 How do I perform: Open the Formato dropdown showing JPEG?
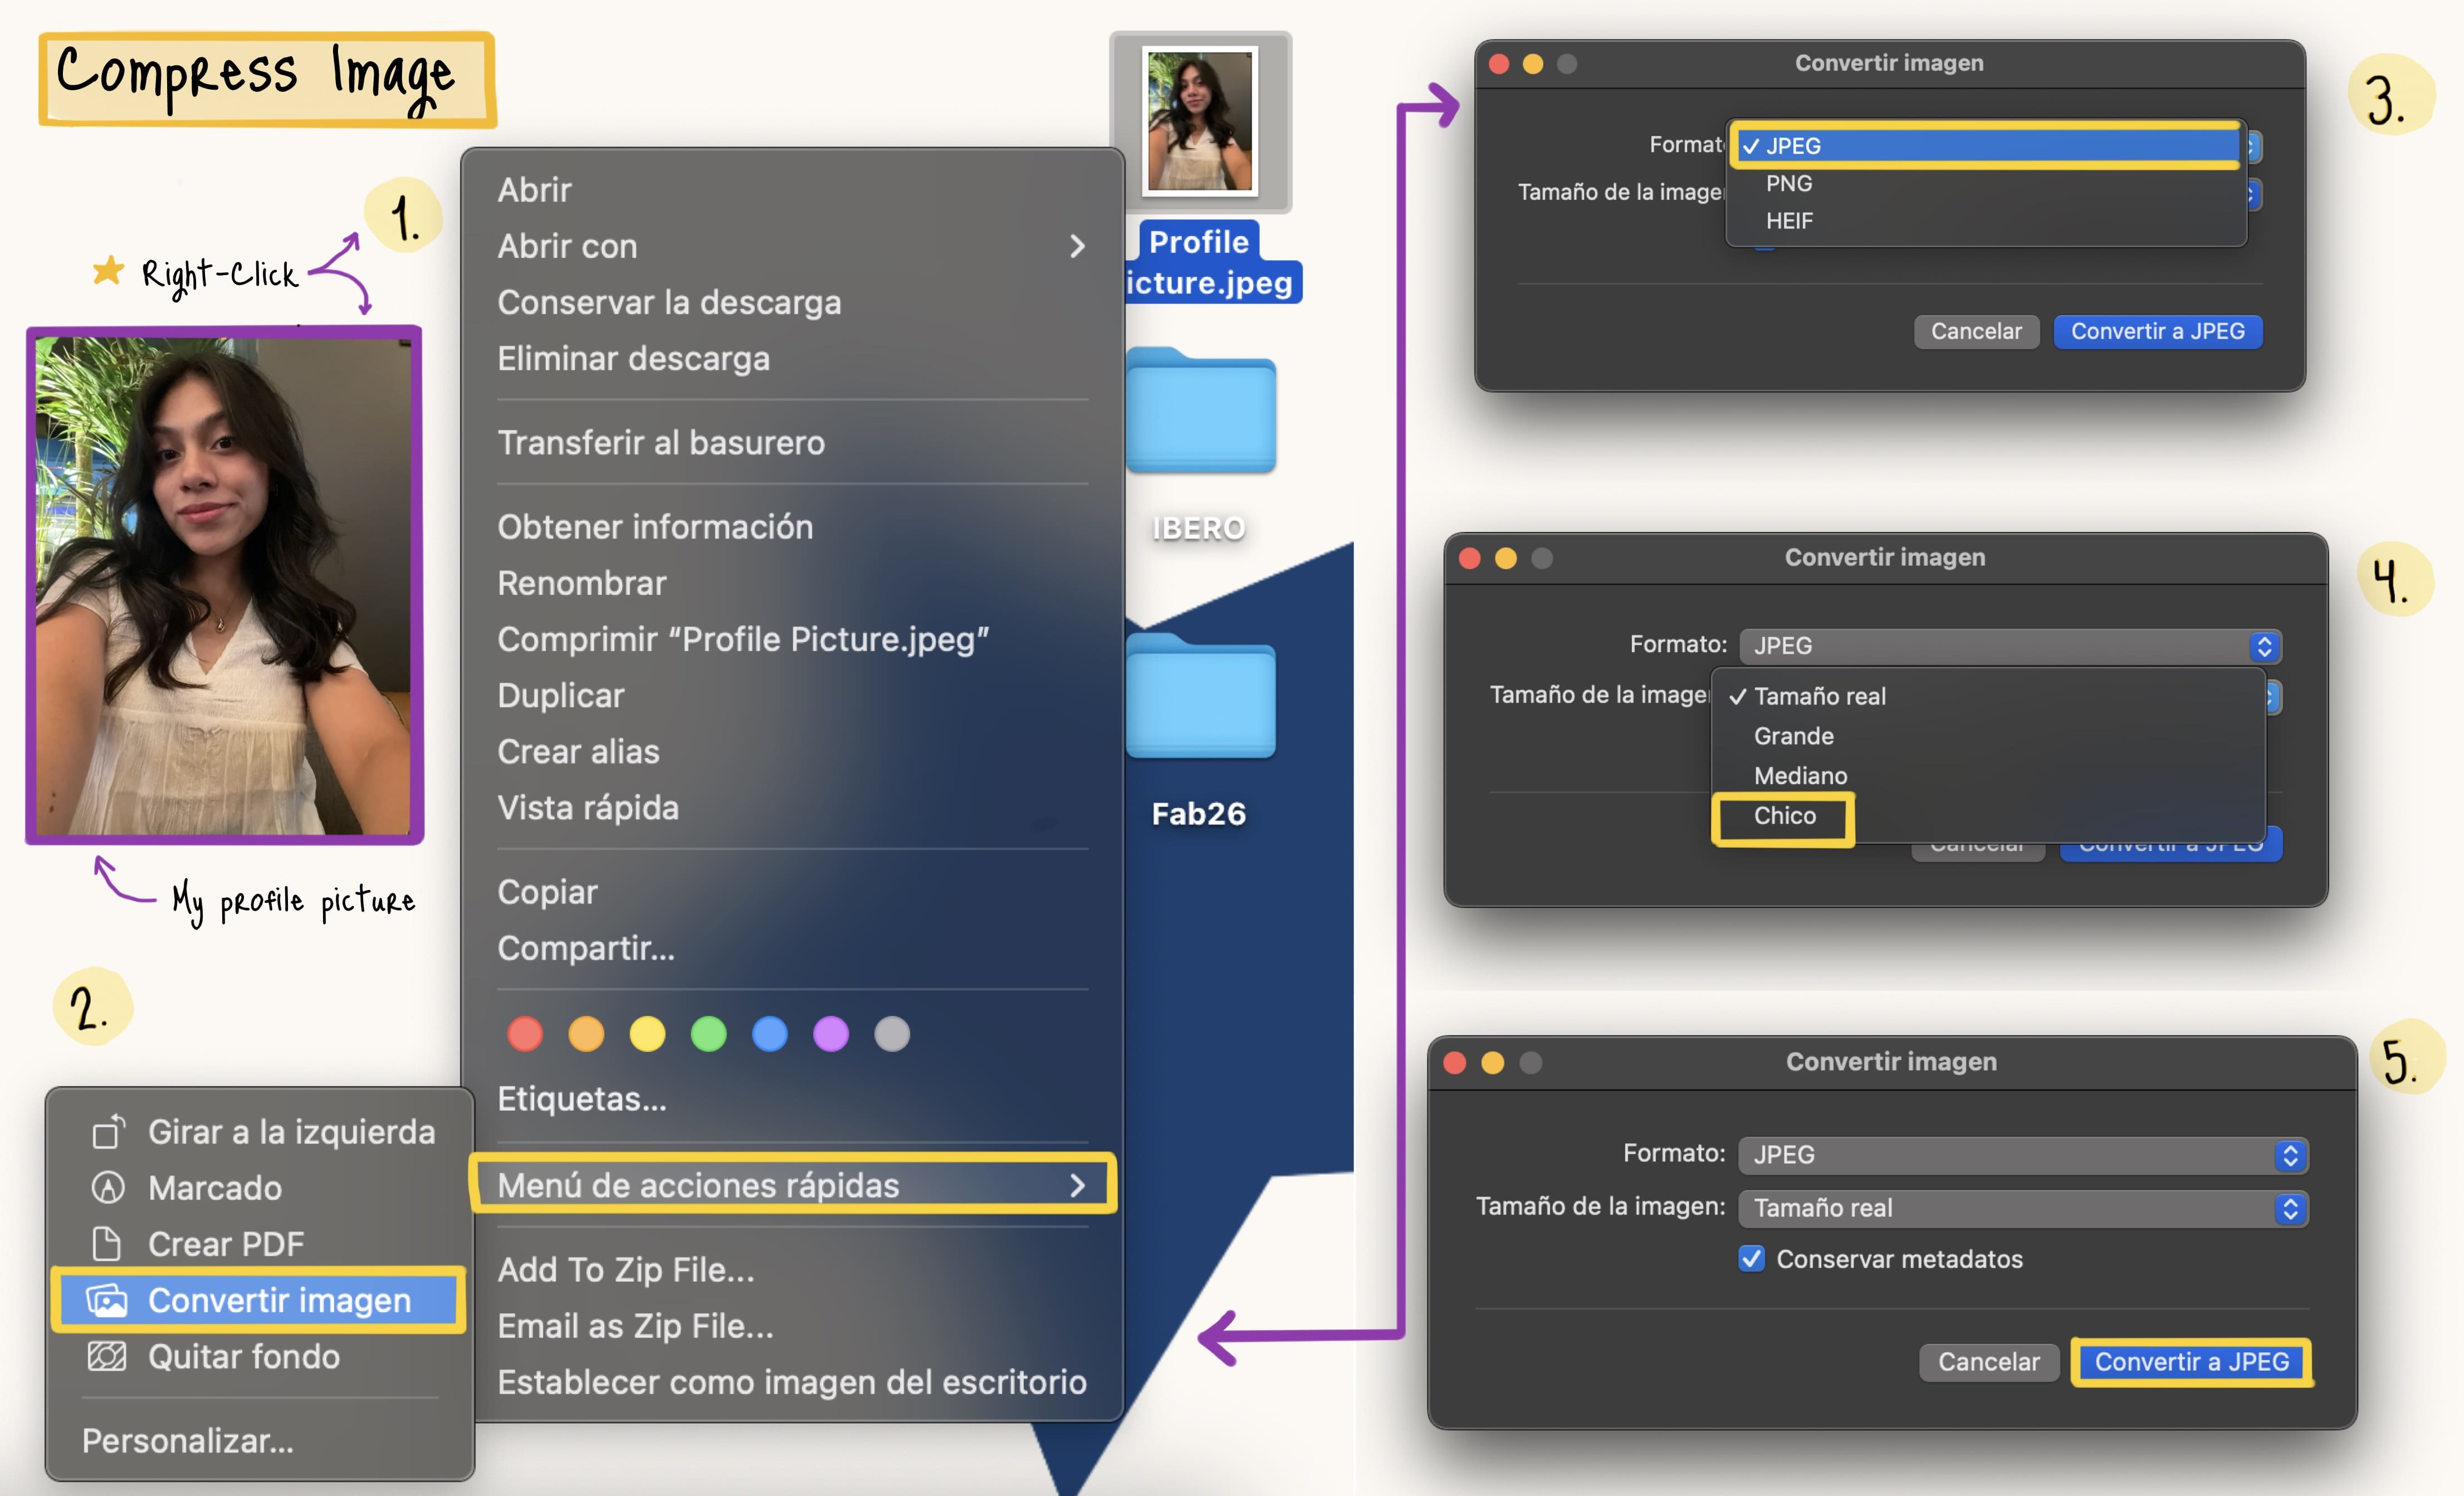coord(2022,1154)
